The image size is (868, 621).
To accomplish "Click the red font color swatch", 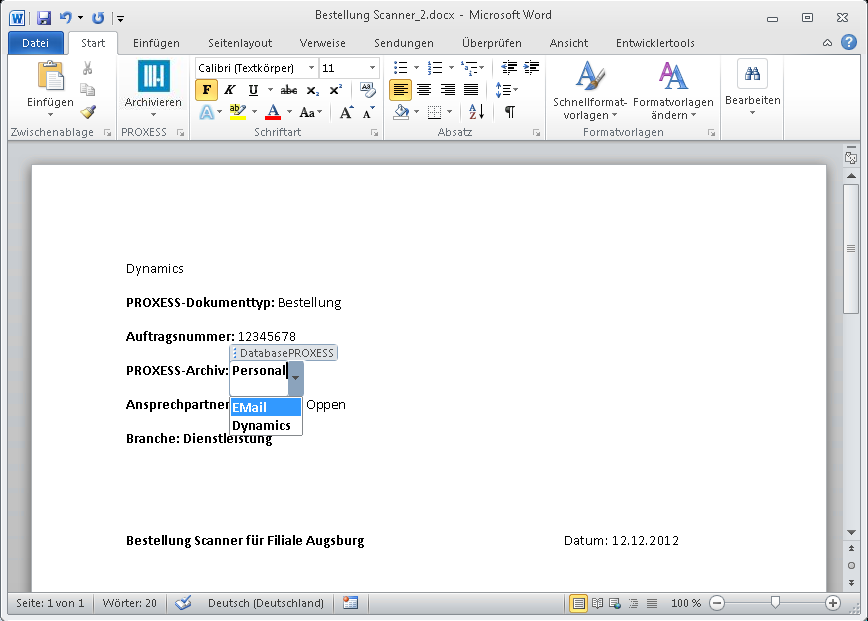I will click(x=273, y=112).
